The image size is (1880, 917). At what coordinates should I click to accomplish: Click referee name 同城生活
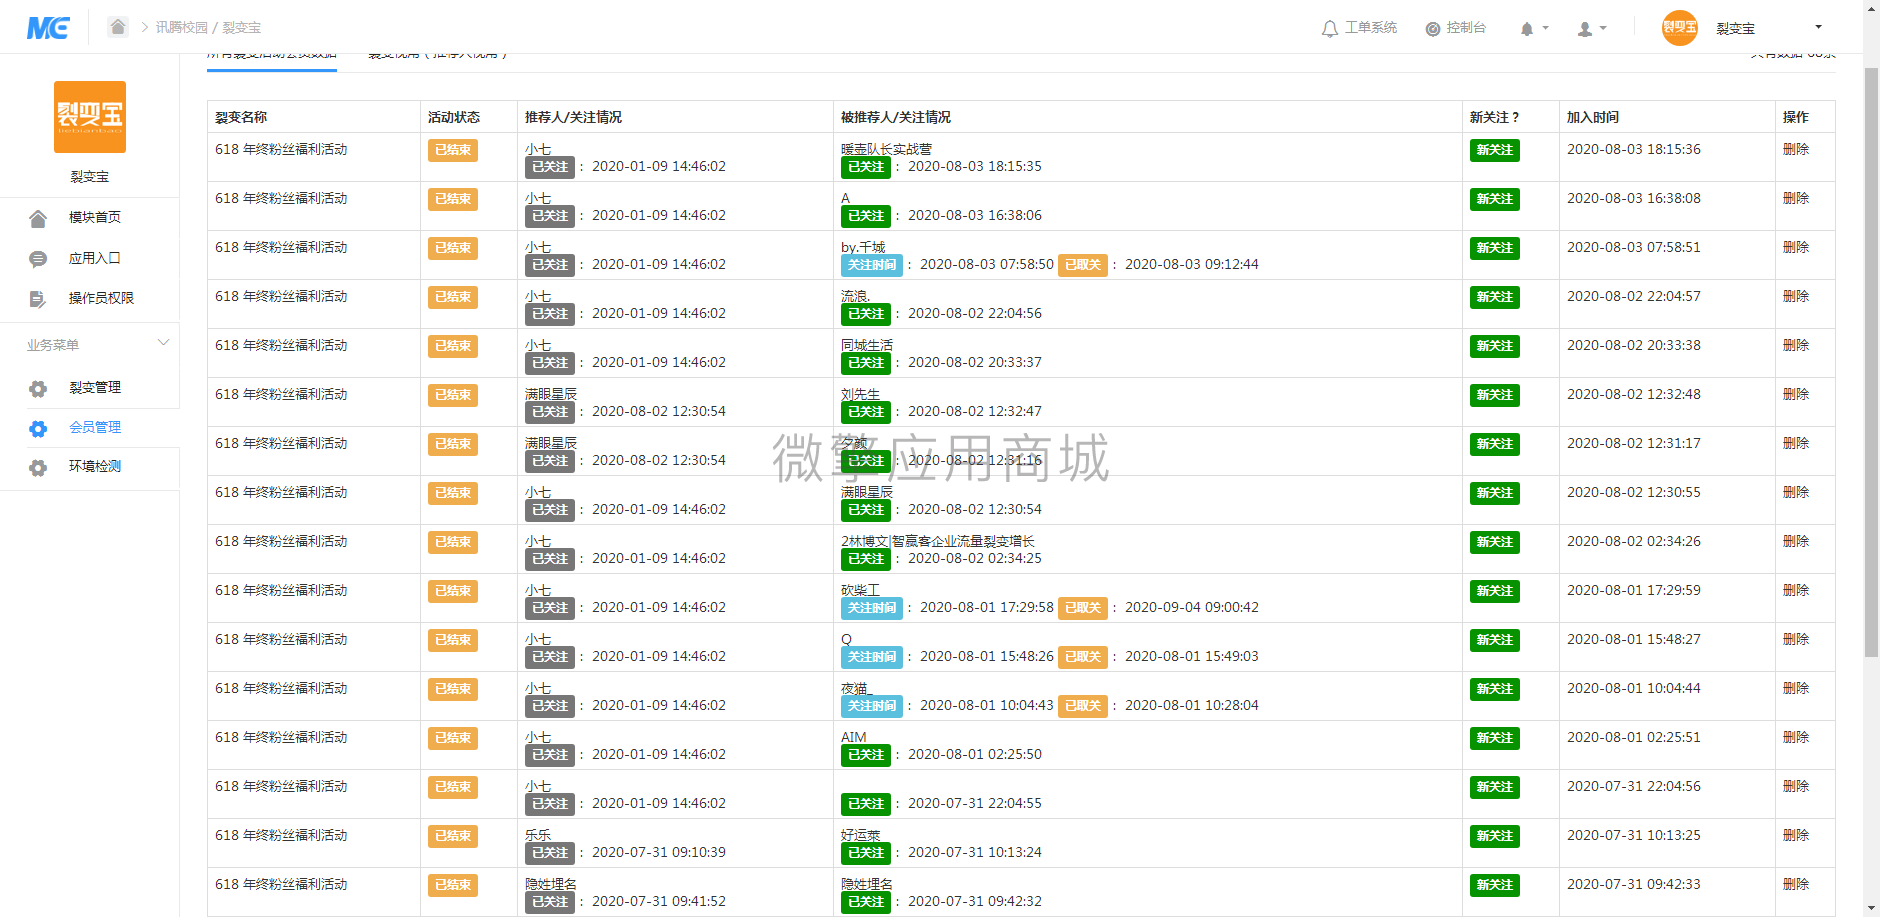(x=867, y=345)
